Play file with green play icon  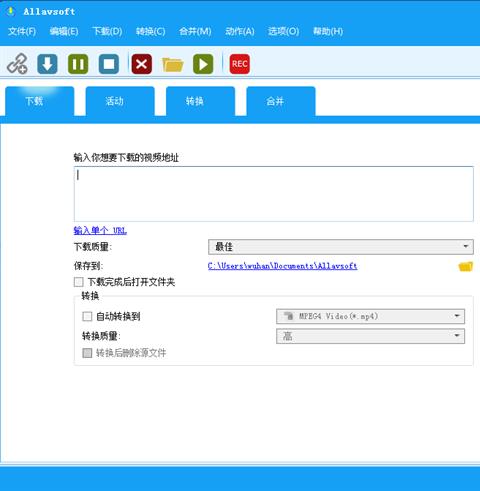point(203,64)
